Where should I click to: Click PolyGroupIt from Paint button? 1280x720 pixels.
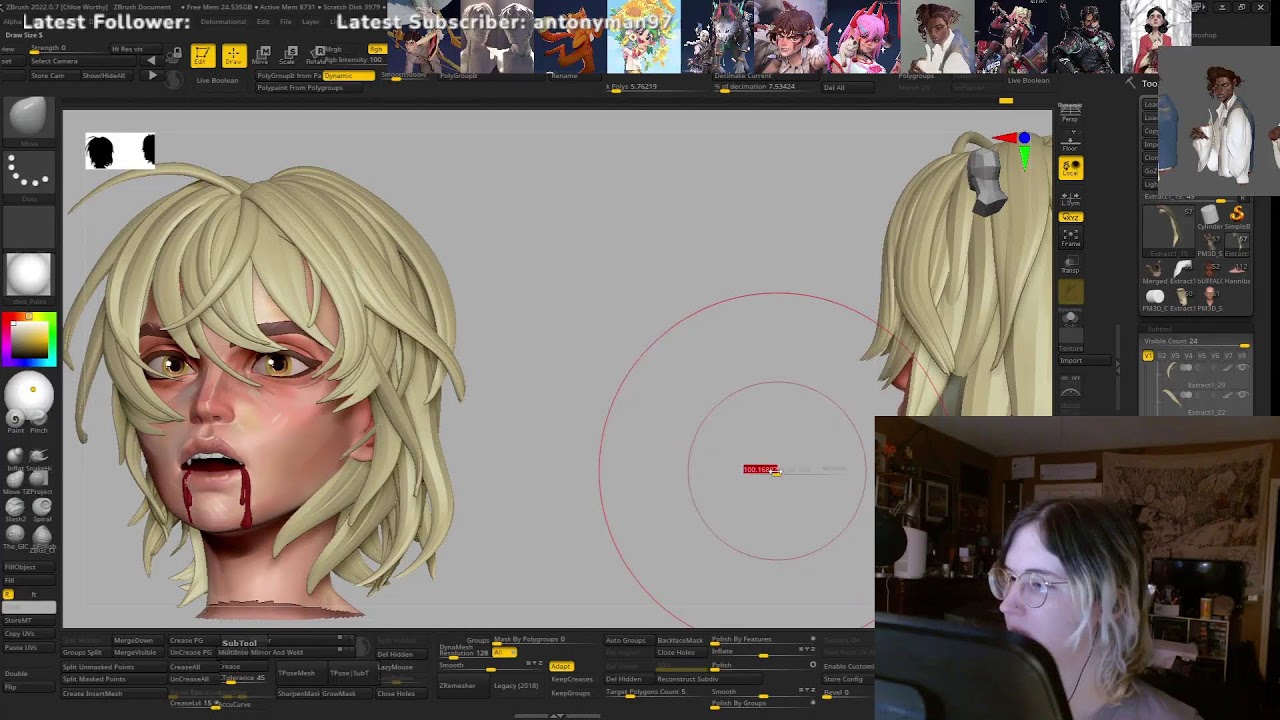pos(288,76)
